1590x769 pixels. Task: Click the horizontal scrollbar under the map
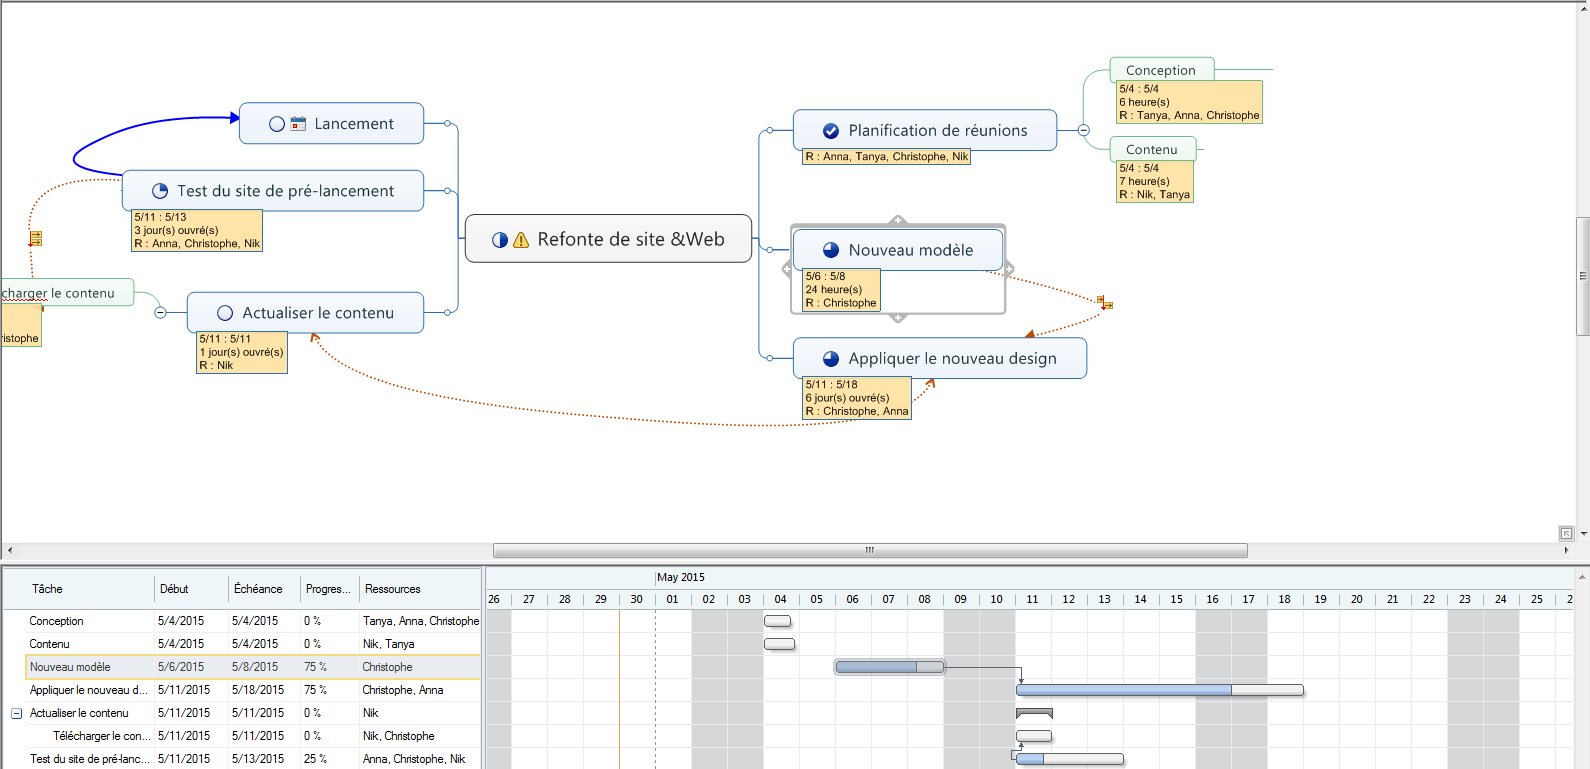pyautogui.click(x=869, y=550)
